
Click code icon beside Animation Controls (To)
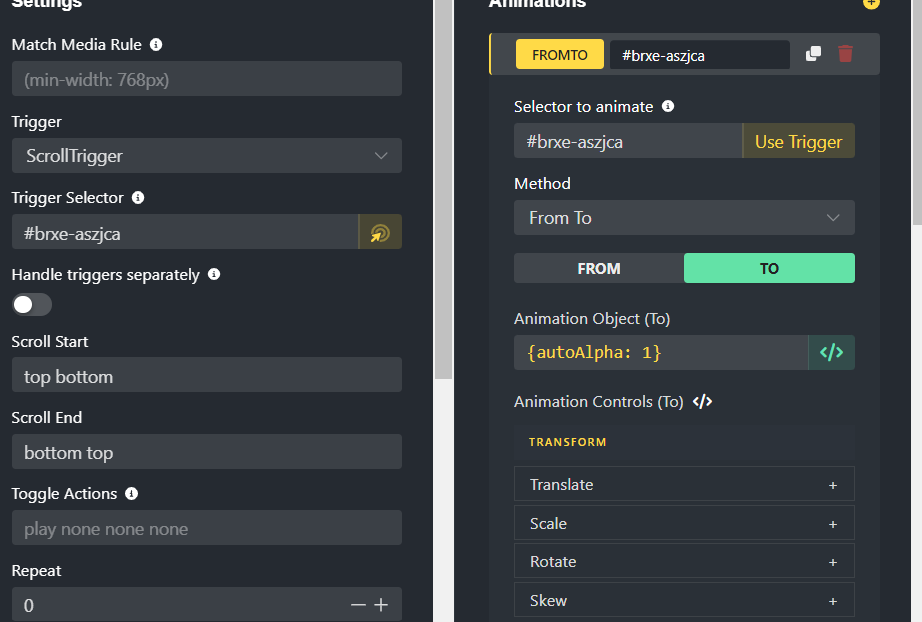[702, 402]
